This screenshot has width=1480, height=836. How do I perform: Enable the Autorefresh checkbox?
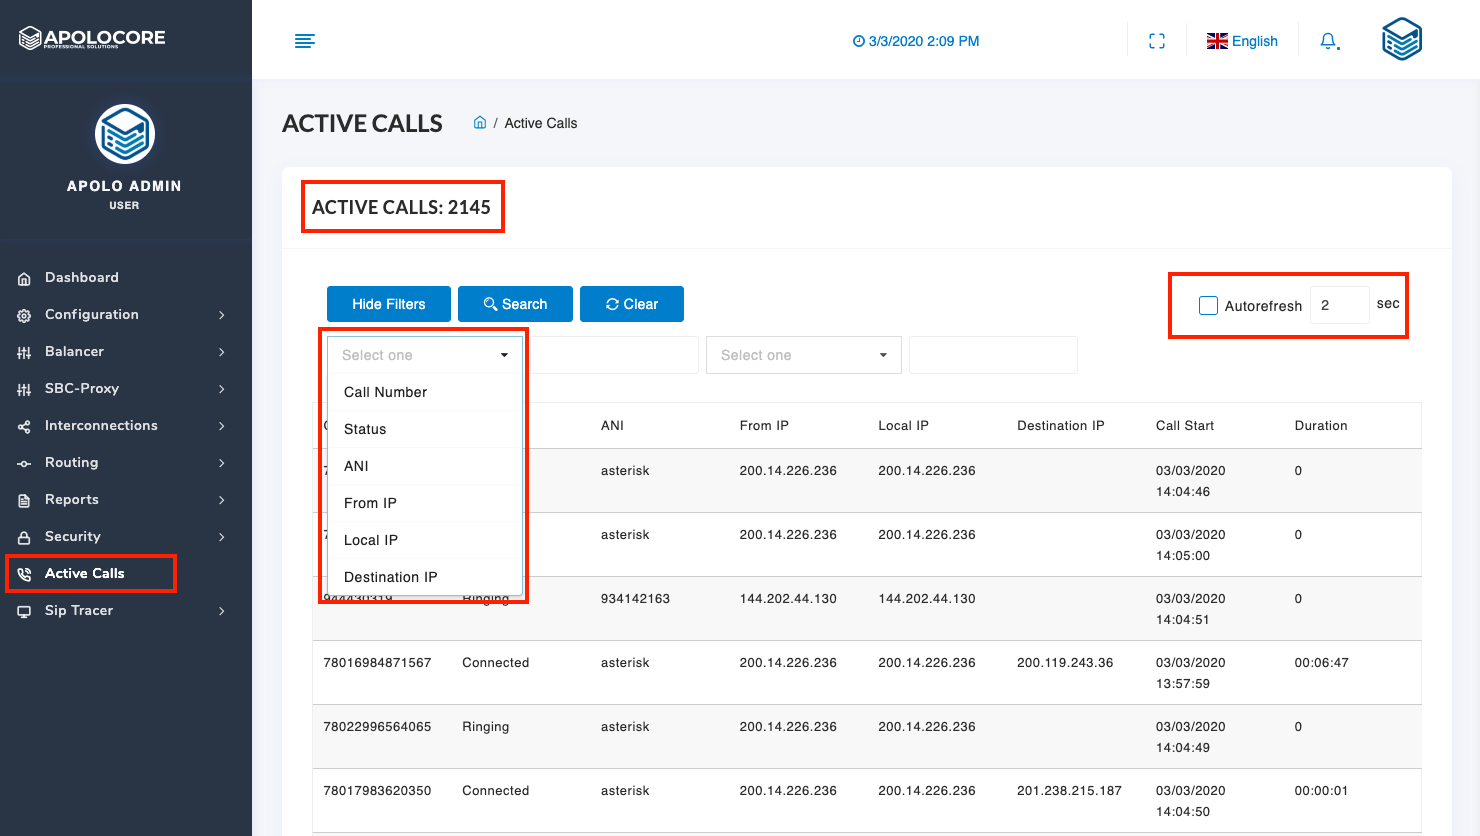click(x=1208, y=305)
